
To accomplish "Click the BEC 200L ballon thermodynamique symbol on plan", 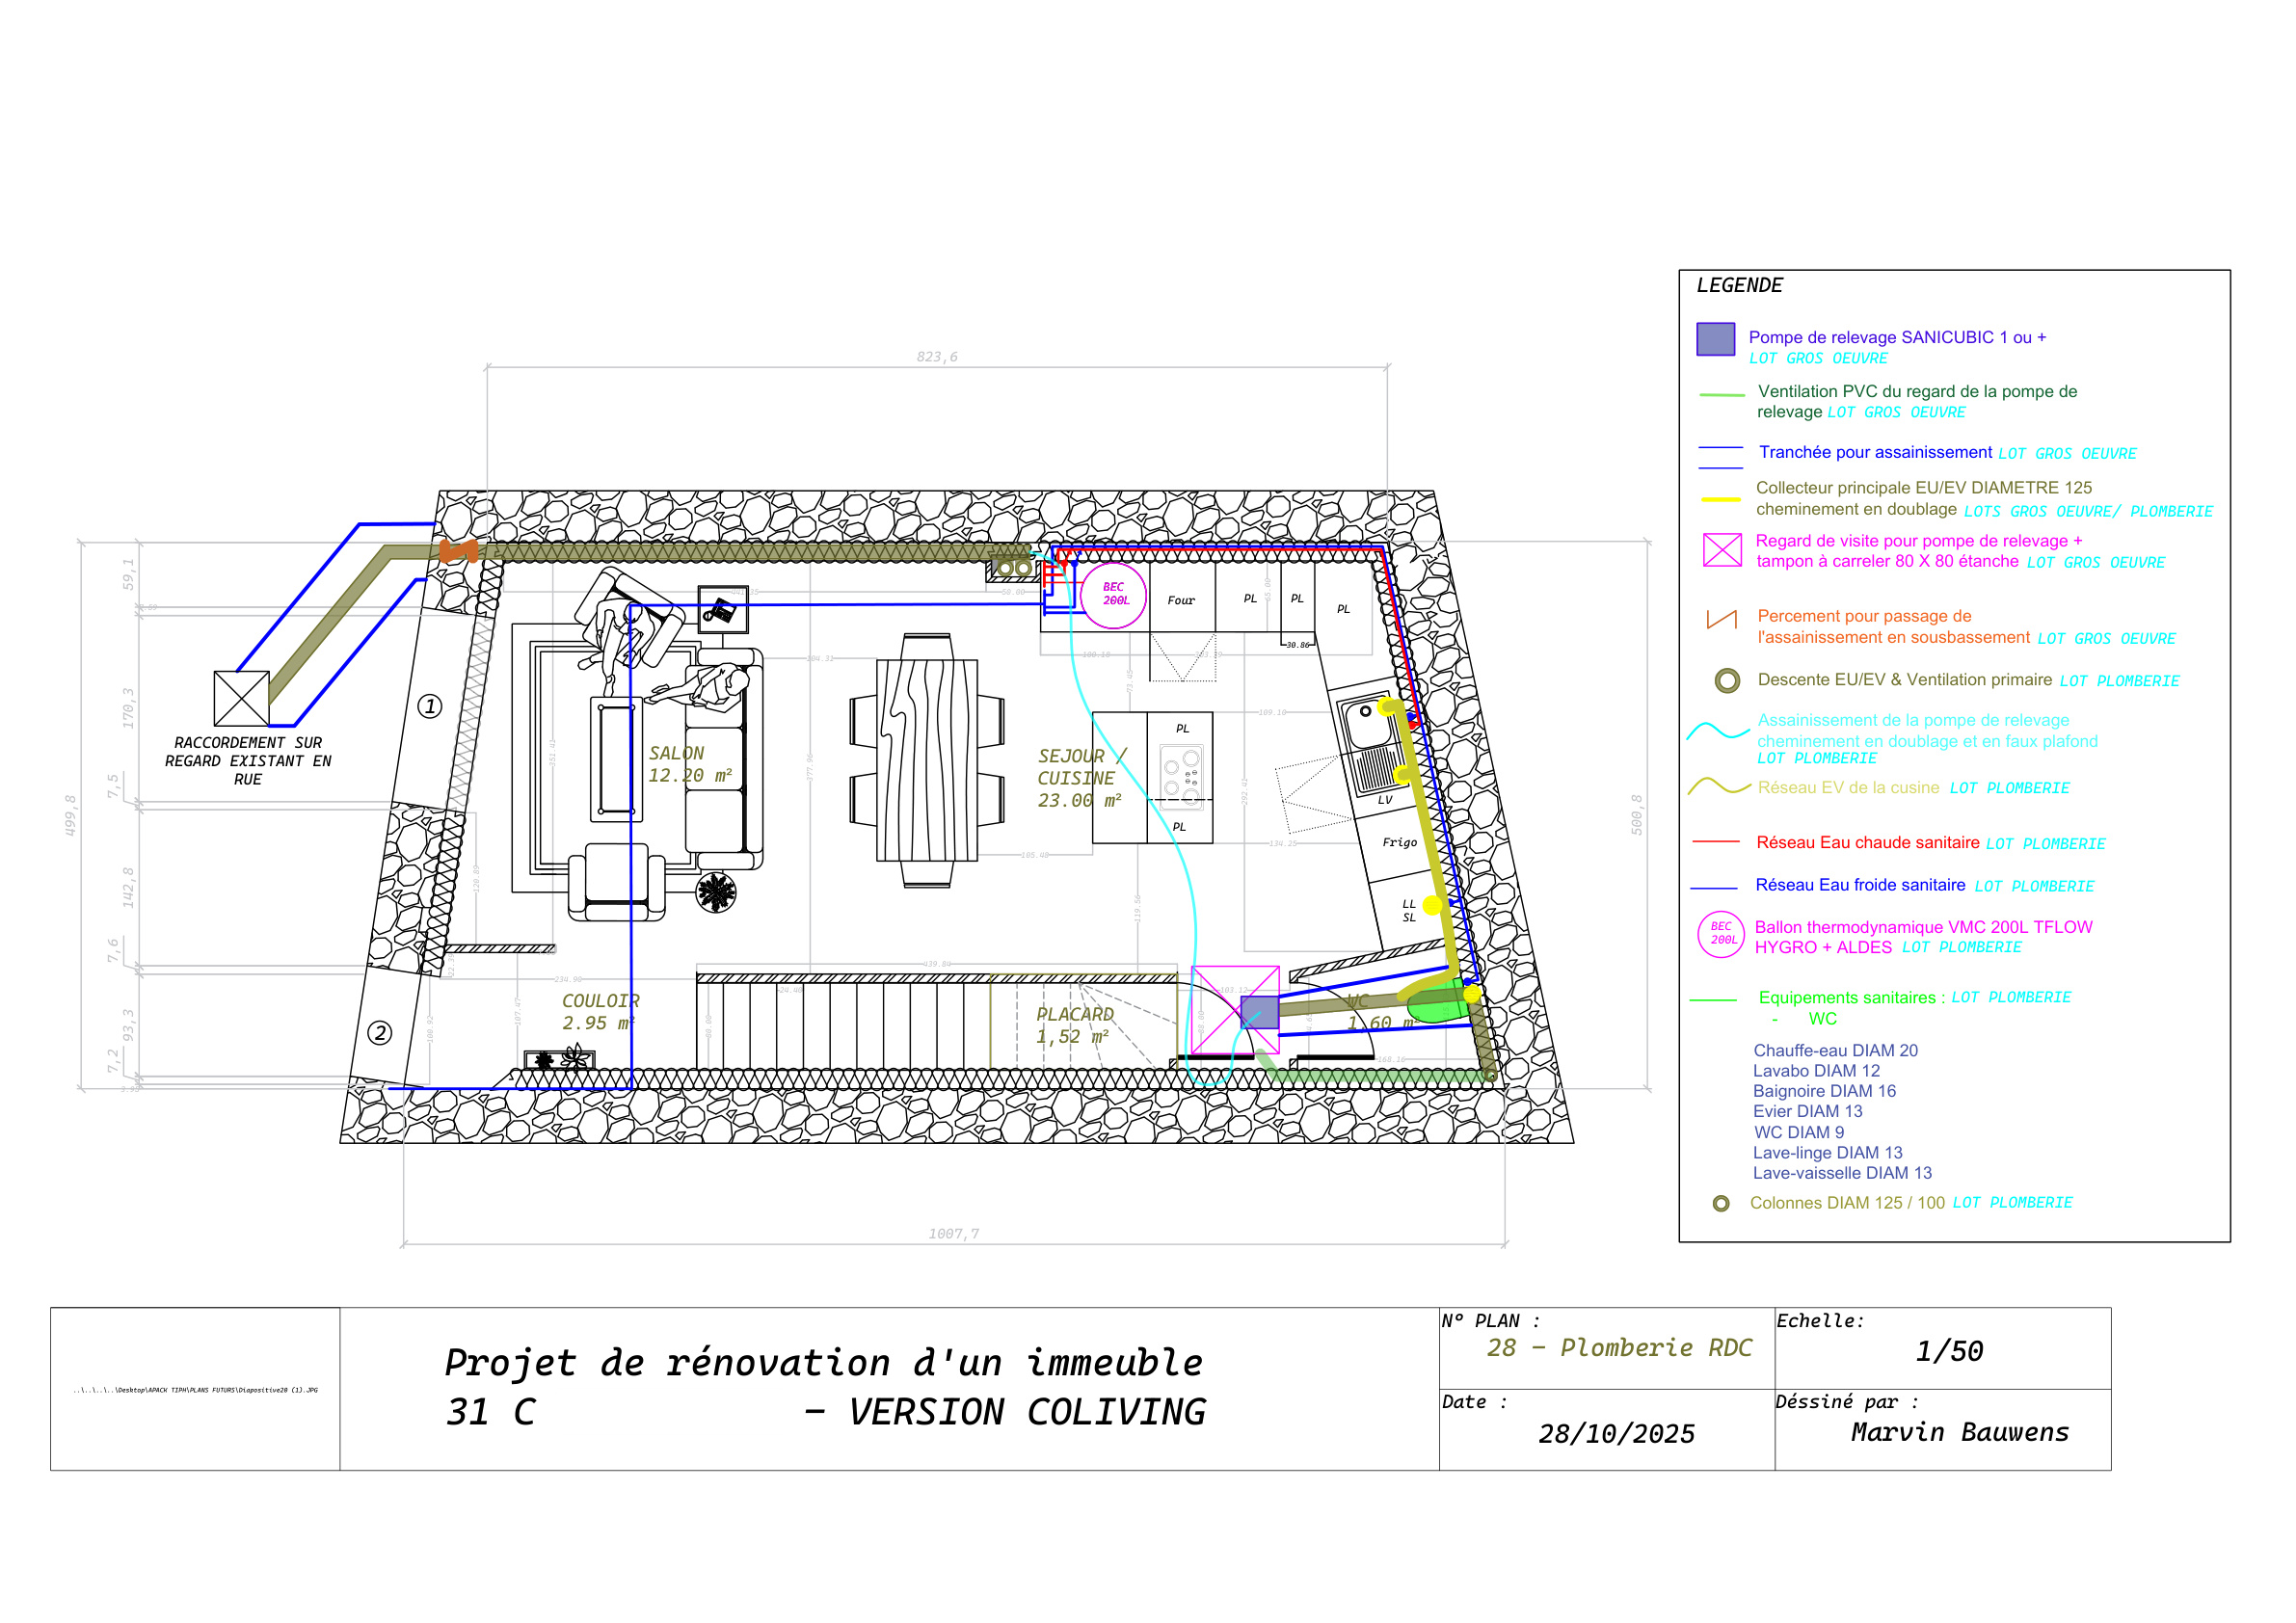I will [x=1112, y=598].
